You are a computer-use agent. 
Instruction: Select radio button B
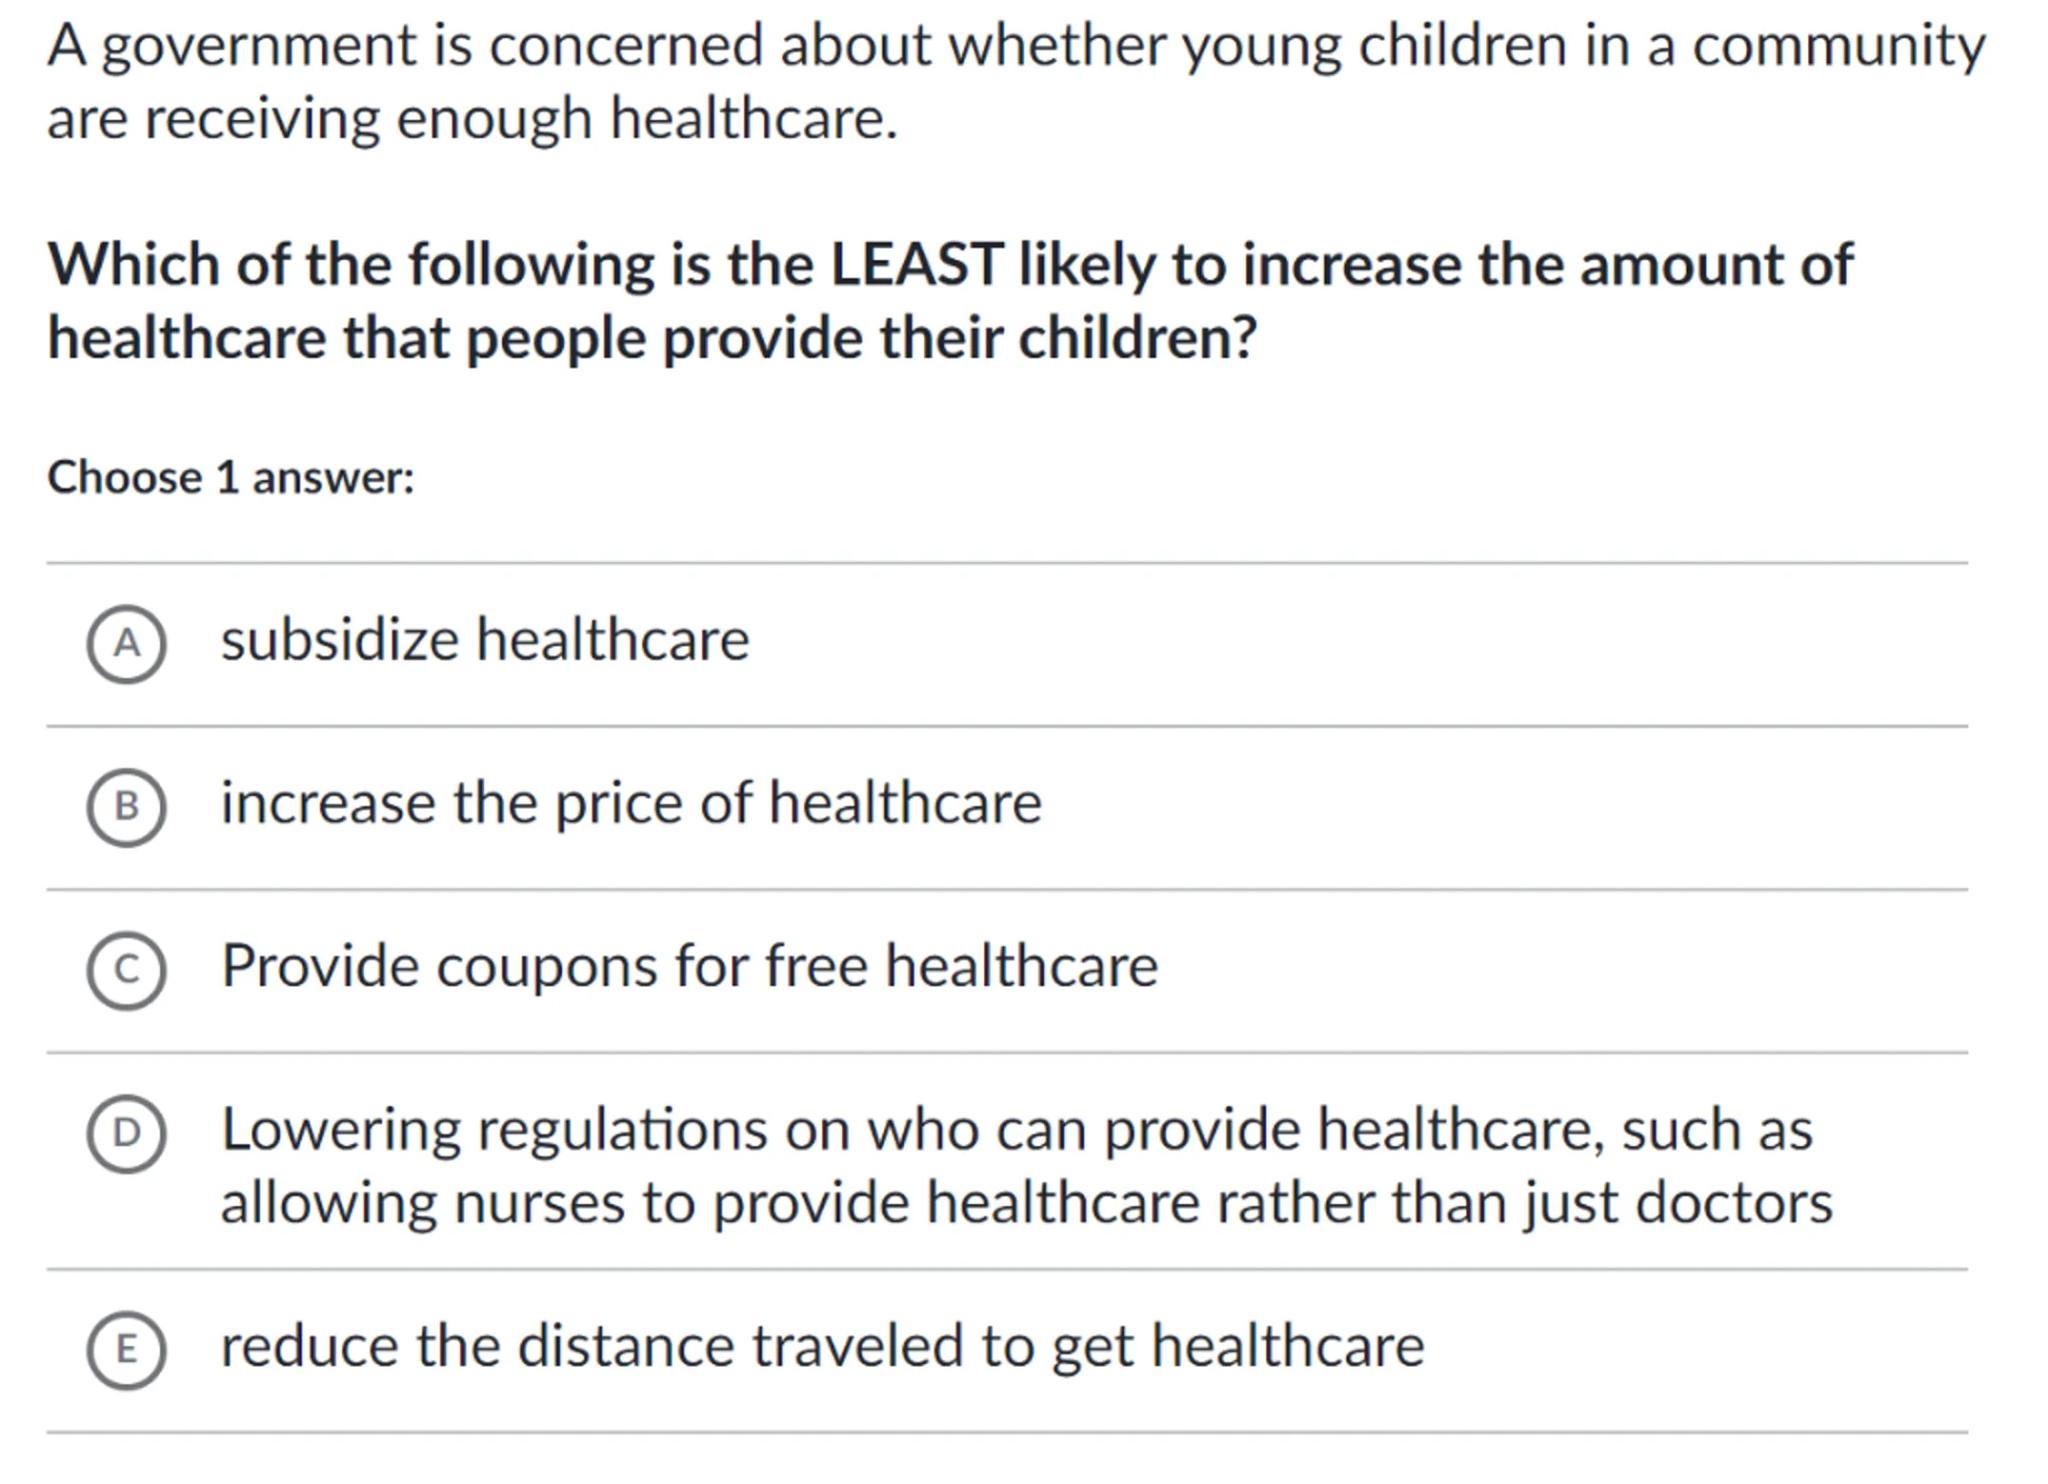pos(126,807)
